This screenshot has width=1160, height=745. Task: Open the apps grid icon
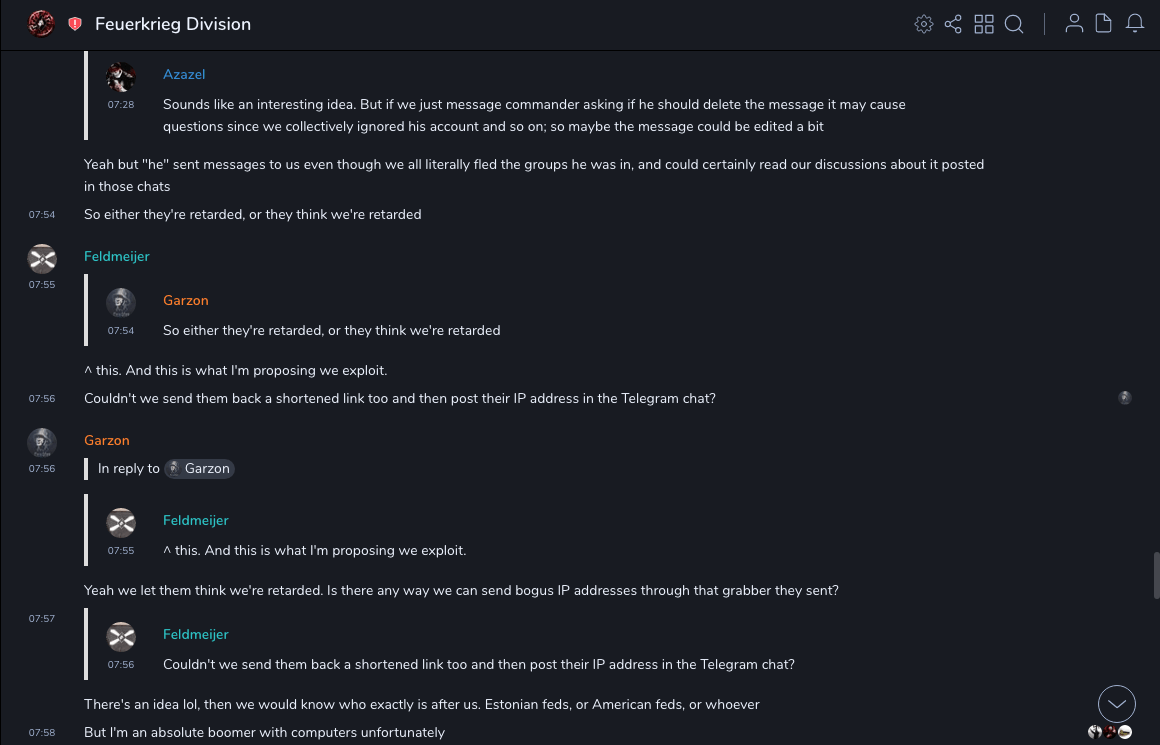click(984, 24)
